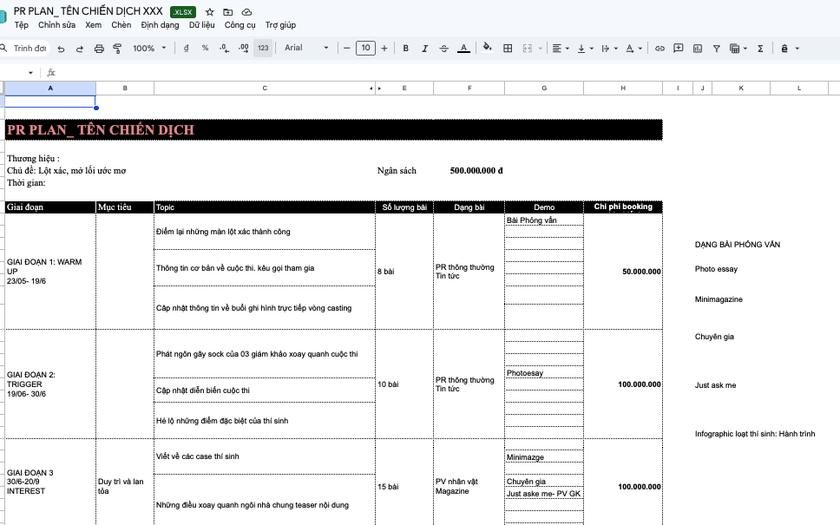840x525 pixels.
Task: Select column C header
Action: tap(265, 88)
